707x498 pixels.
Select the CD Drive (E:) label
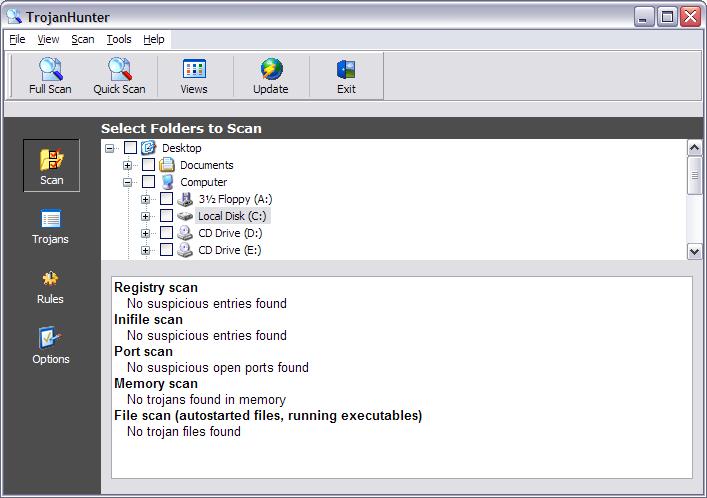pos(230,250)
